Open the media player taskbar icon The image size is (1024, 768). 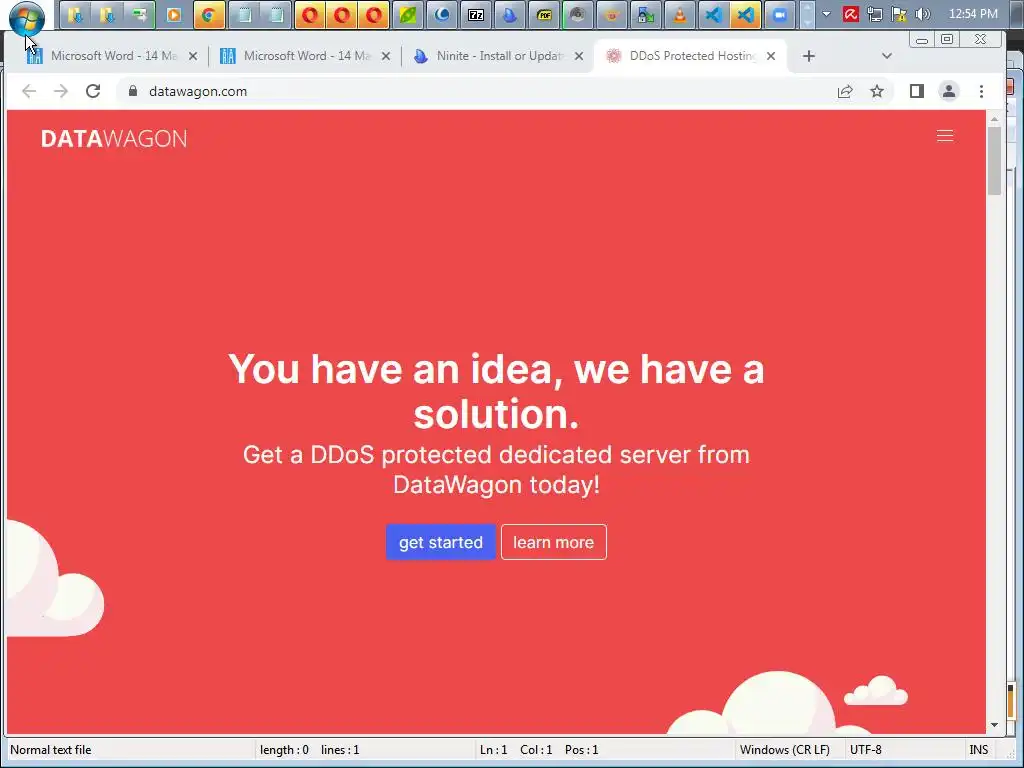click(174, 15)
